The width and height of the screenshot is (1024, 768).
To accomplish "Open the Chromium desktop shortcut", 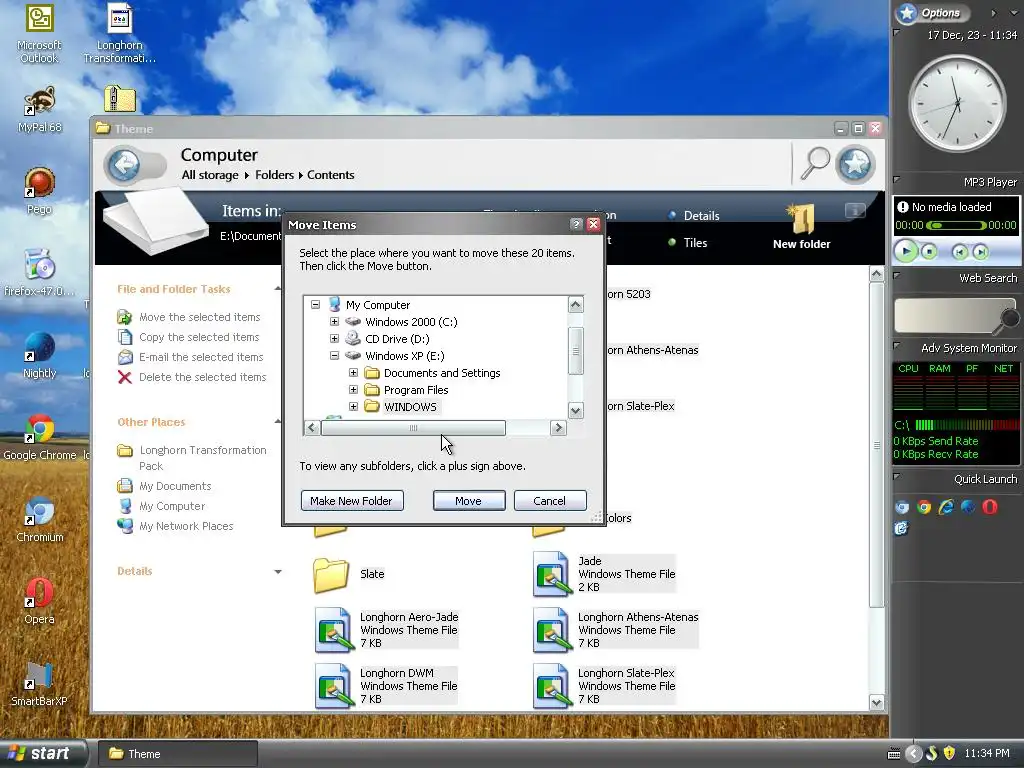I will [x=39, y=520].
